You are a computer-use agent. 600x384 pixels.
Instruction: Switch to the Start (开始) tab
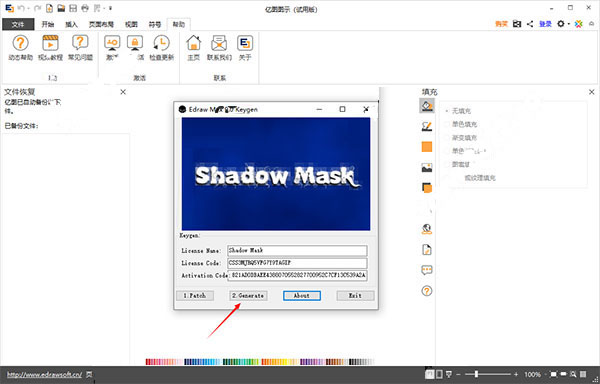(48, 24)
